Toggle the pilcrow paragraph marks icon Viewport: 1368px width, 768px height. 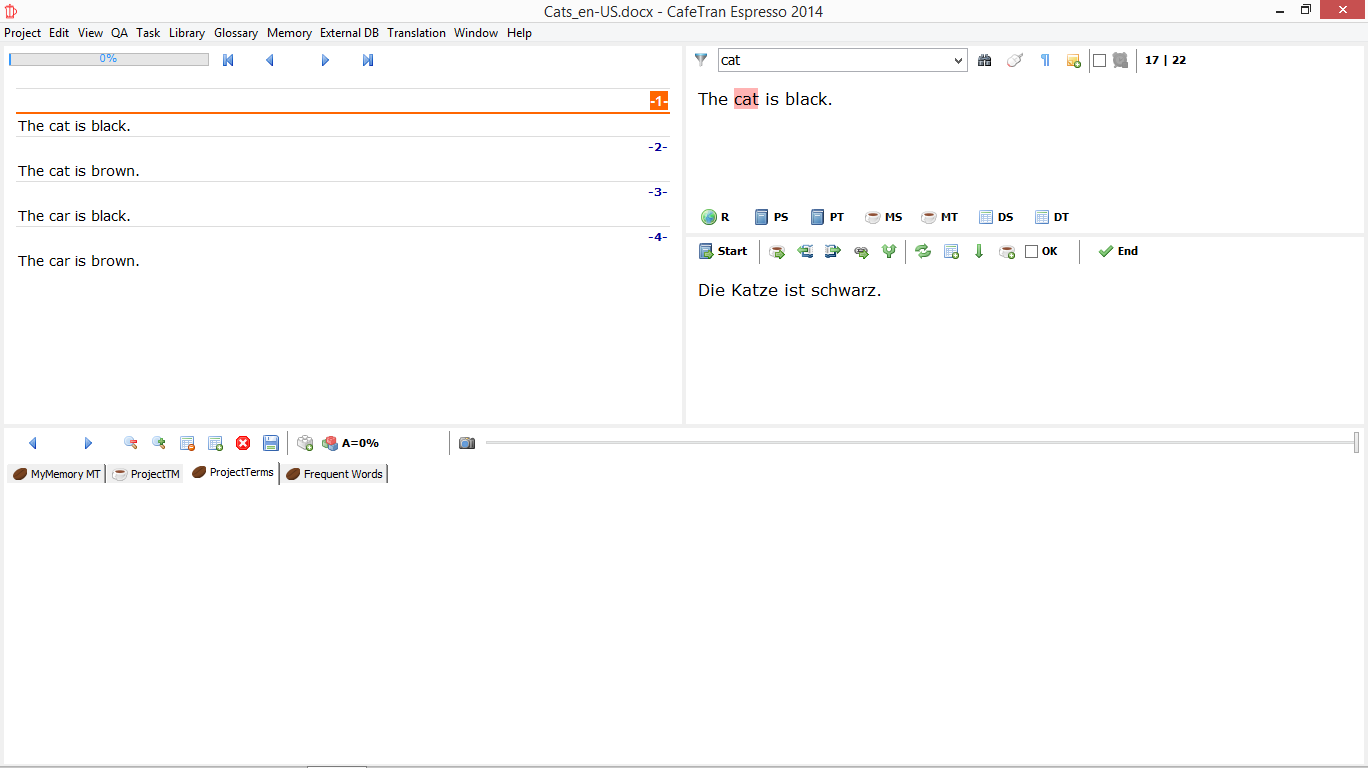(1045, 60)
